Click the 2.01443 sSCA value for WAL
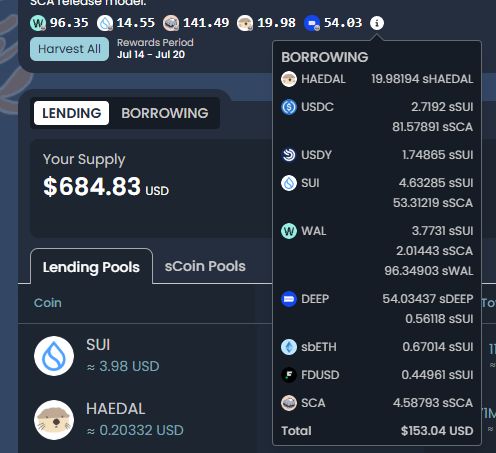 pyautogui.click(x=435, y=251)
